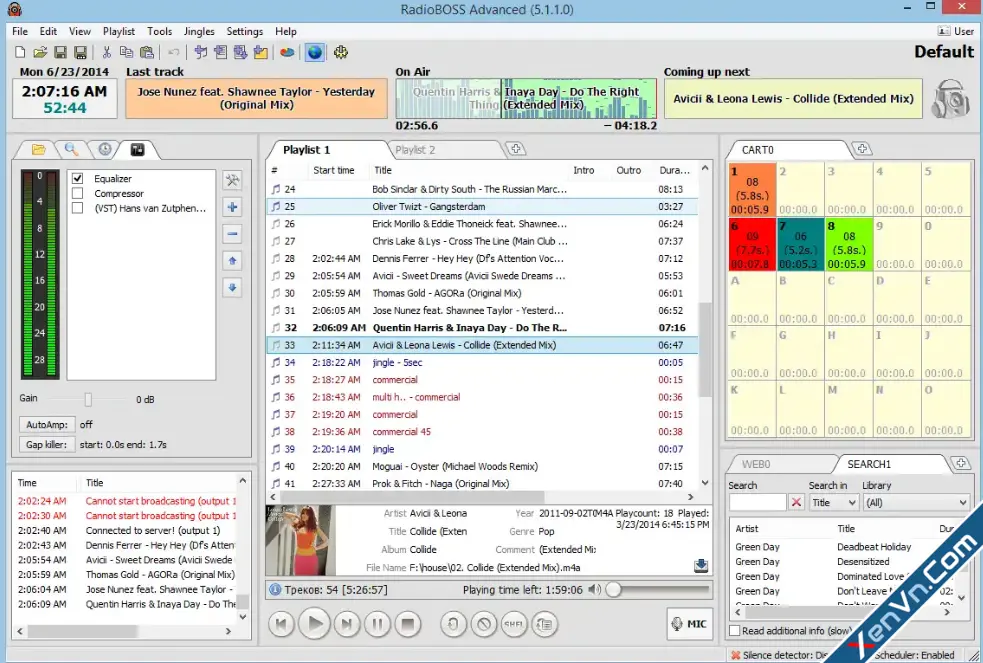This screenshot has height=663, width=983.
Task: Click the blue plus add-effect button
Action: [x=232, y=207]
